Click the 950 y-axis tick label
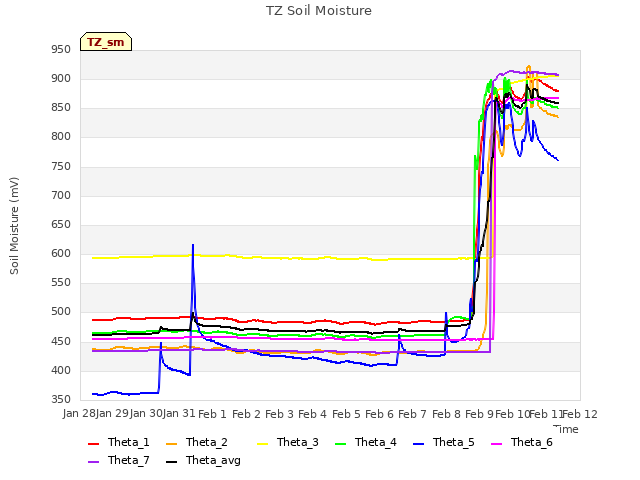Screen dimensions: 640x480 (x=61, y=50)
